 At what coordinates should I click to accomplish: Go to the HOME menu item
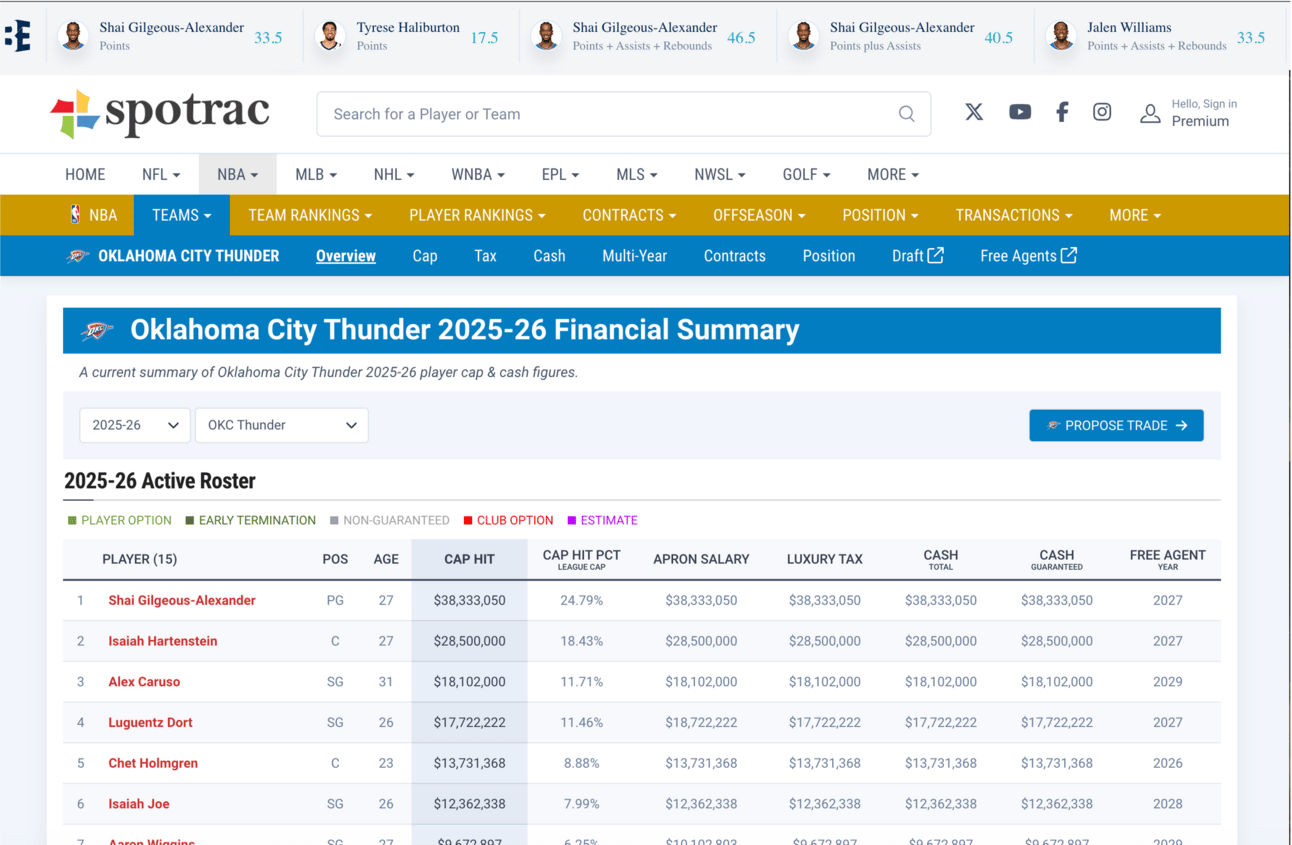coord(85,174)
